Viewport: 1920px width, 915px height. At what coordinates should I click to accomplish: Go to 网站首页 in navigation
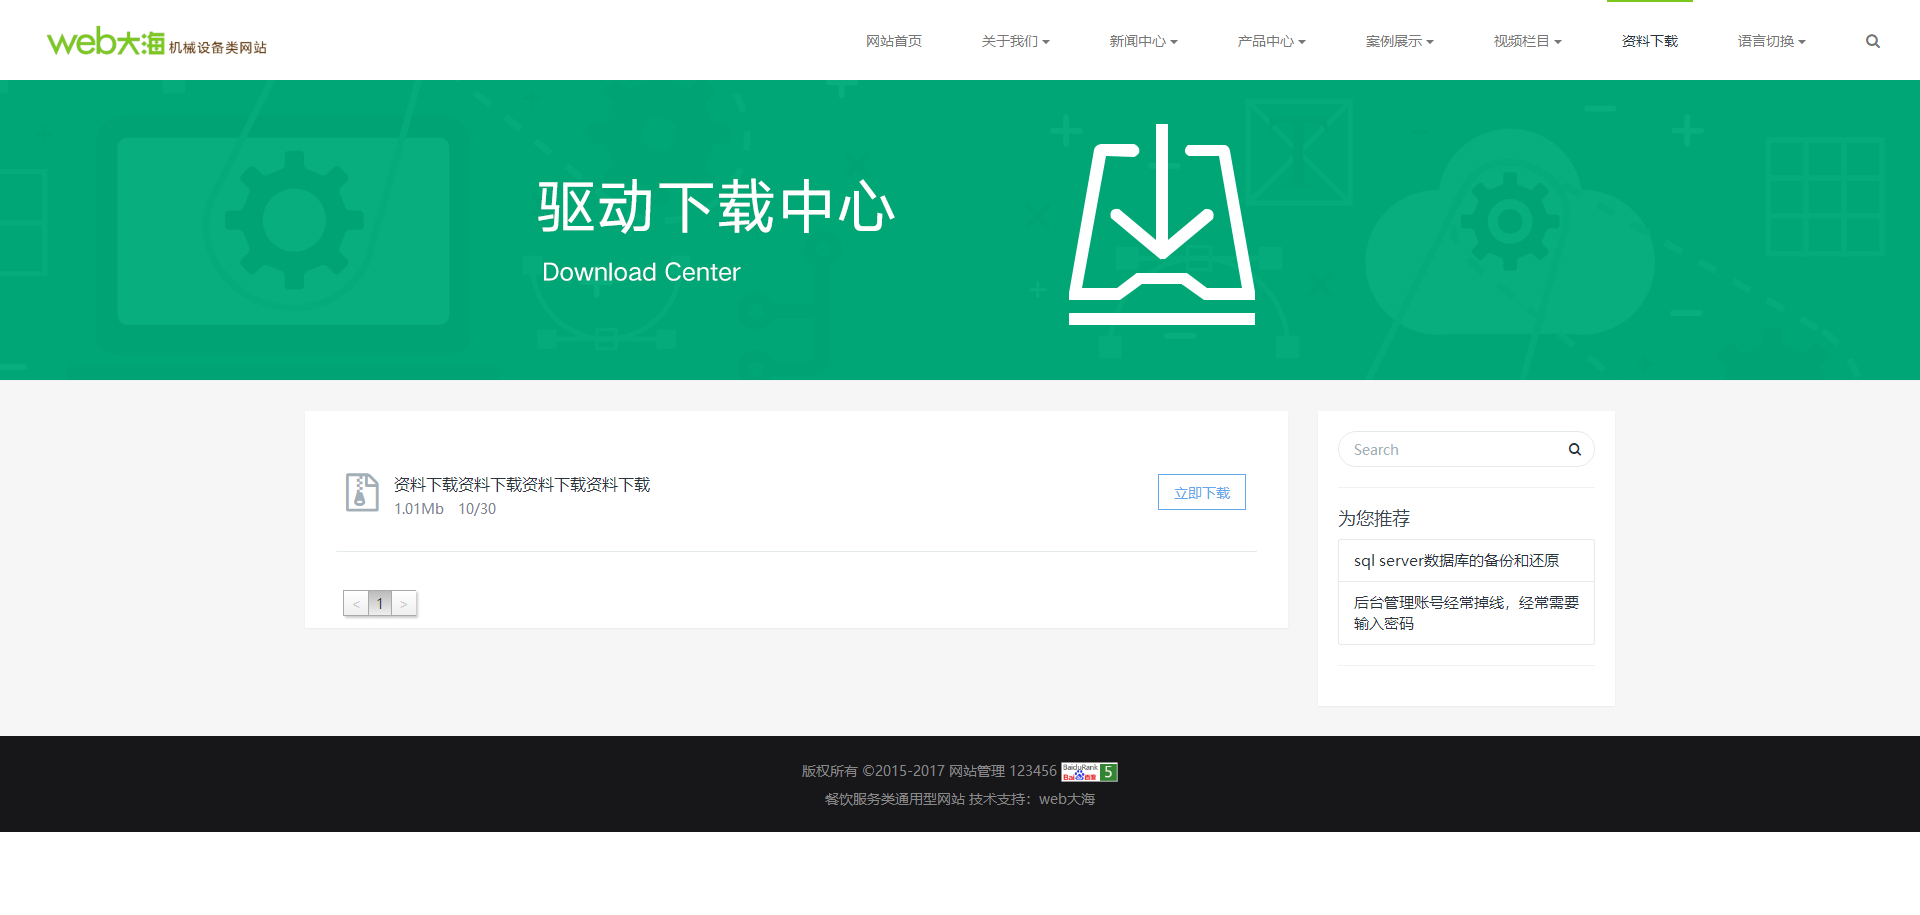[894, 41]
